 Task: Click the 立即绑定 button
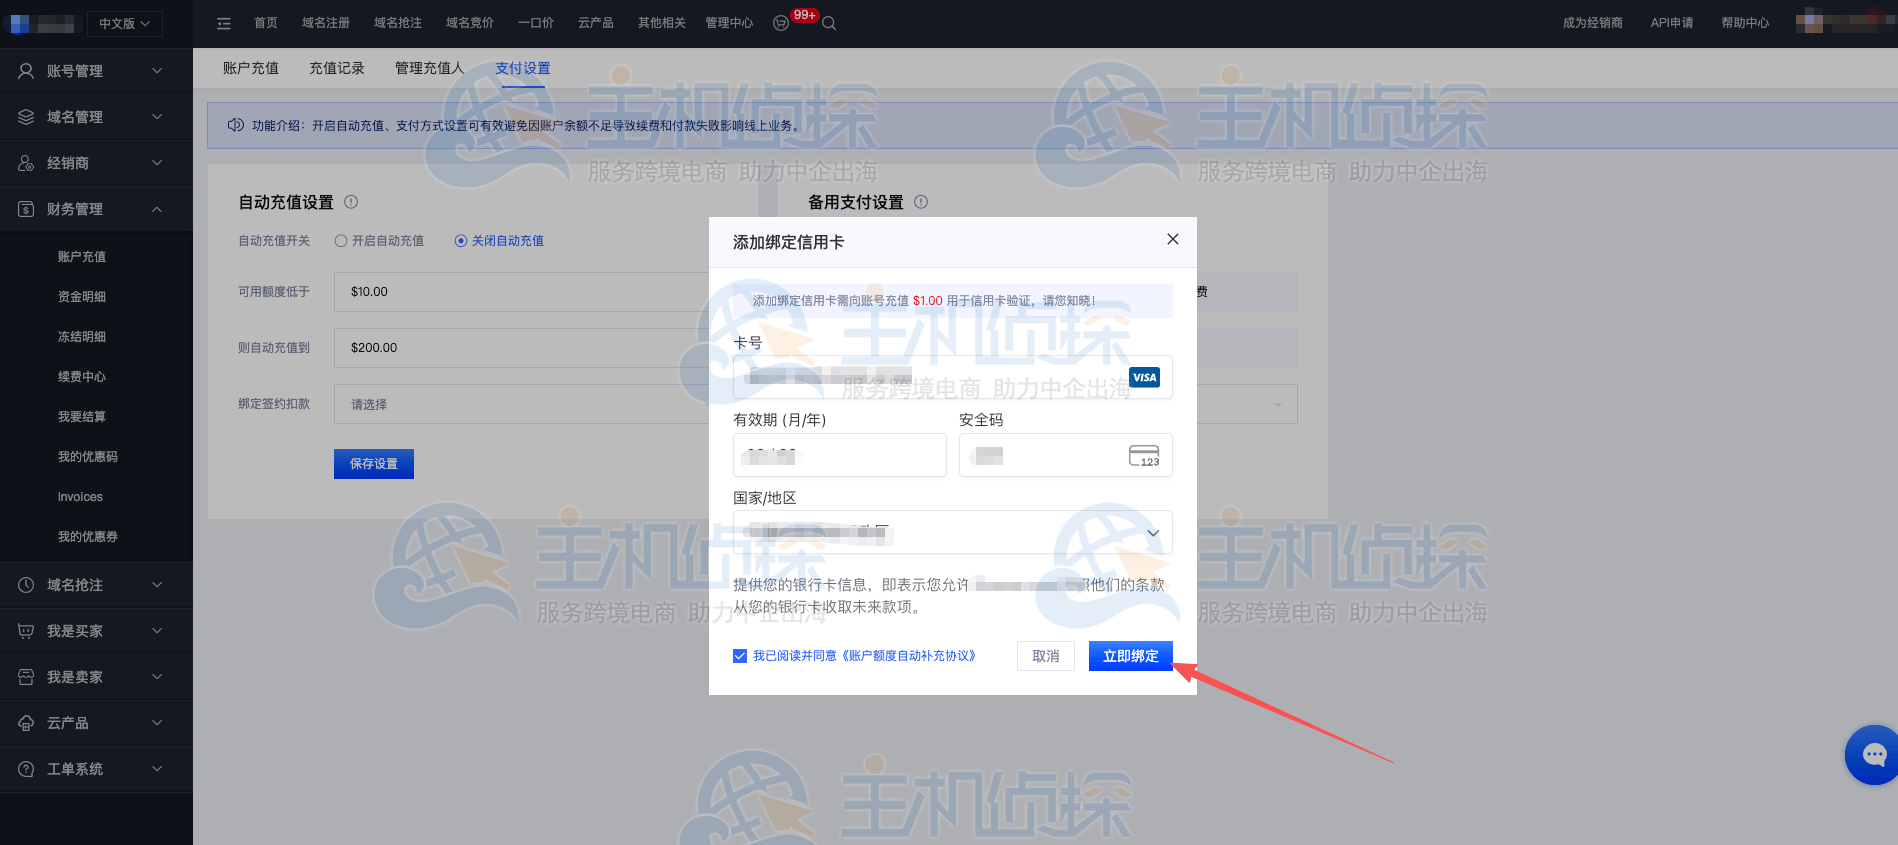click(x=1130, y=656)
